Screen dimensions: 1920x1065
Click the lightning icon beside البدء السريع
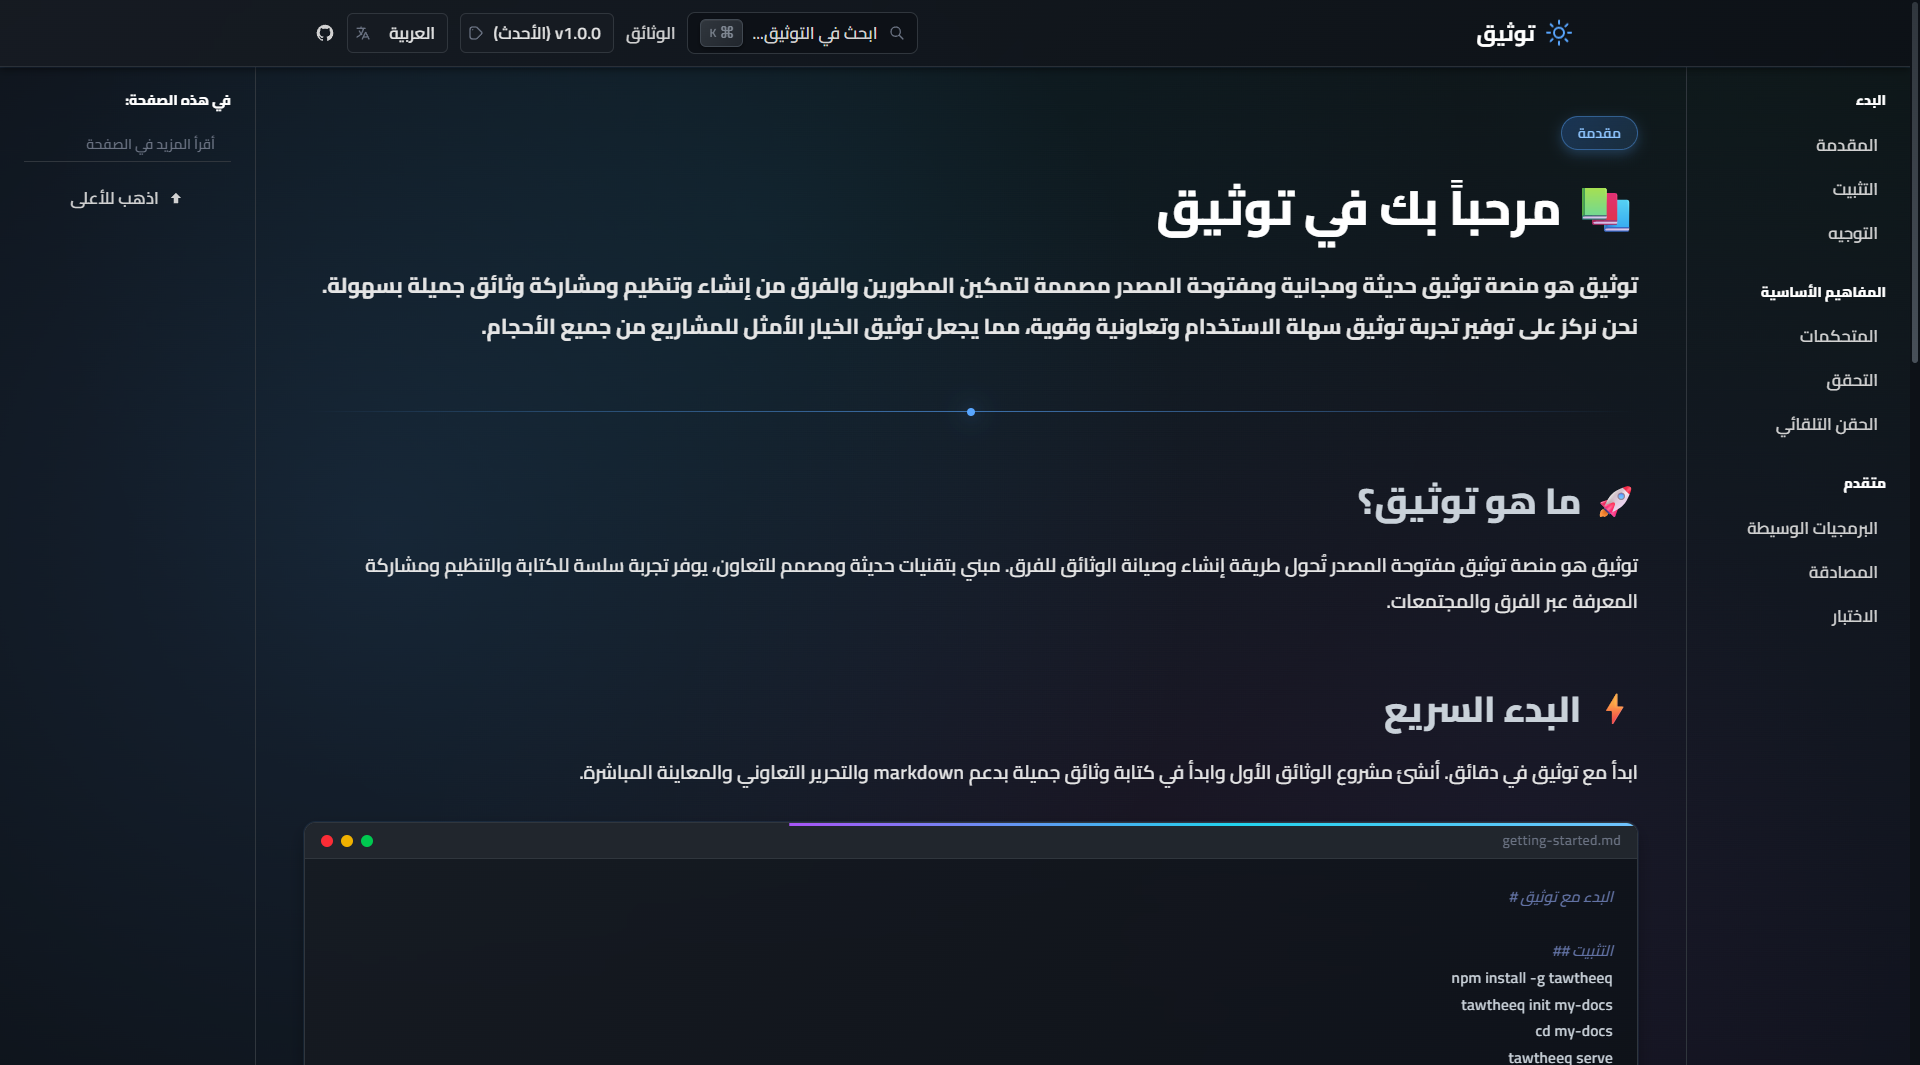[x=1614, y=709]
